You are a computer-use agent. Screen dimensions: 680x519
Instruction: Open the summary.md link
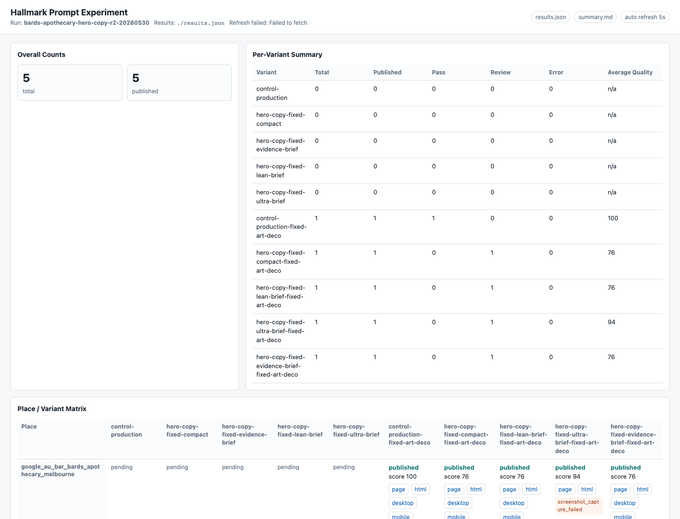tap(595, 17)
